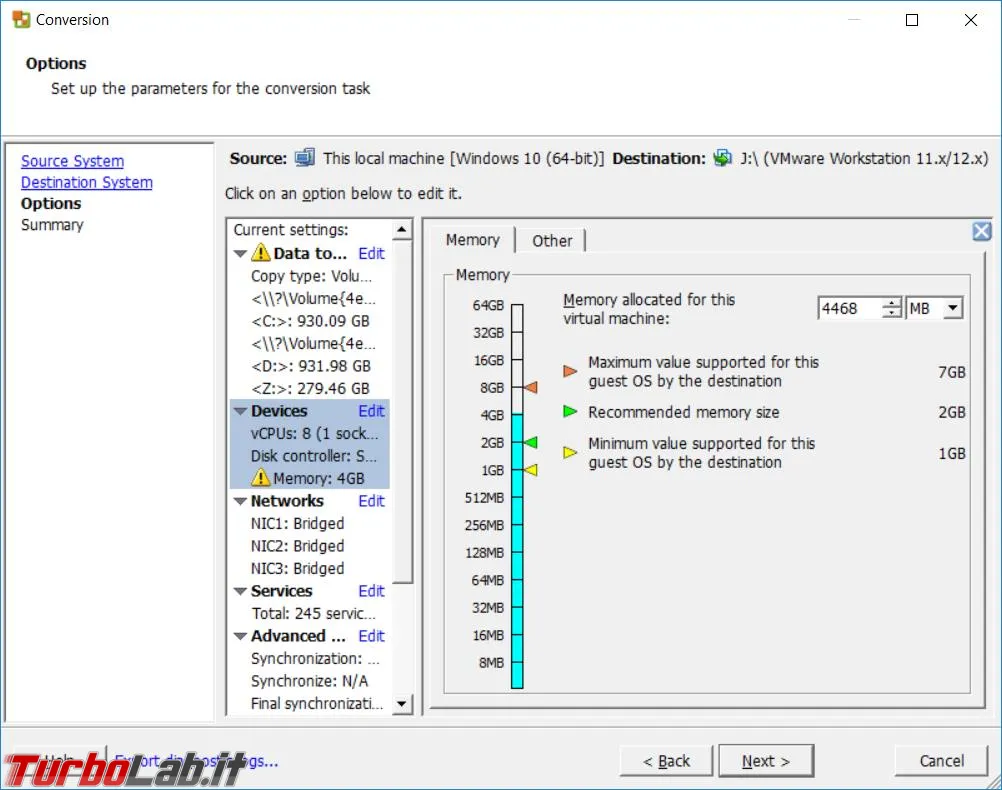Collapse the Networks section triangle
1002x790 pixels.
(240, 501)
